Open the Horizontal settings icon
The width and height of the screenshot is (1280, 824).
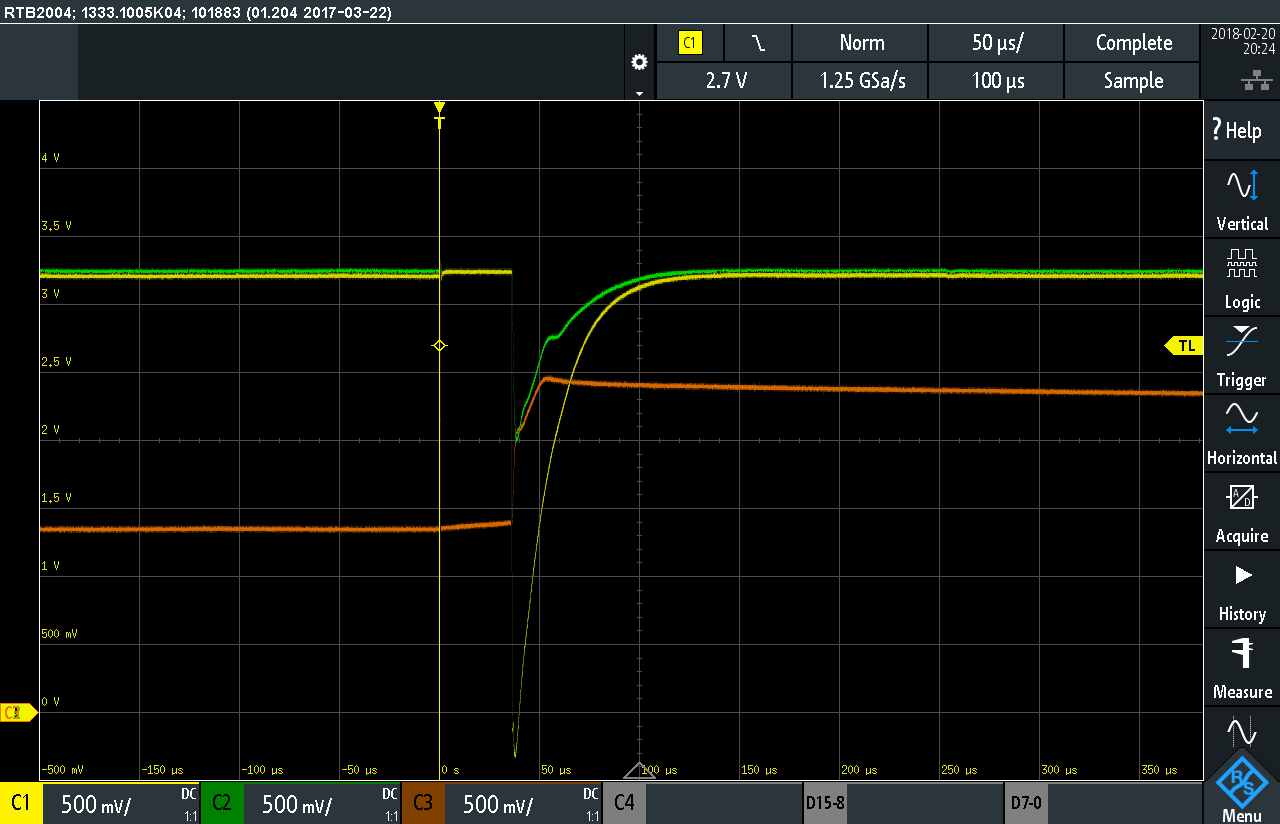pyautogui.click(x=1241, y=420)
